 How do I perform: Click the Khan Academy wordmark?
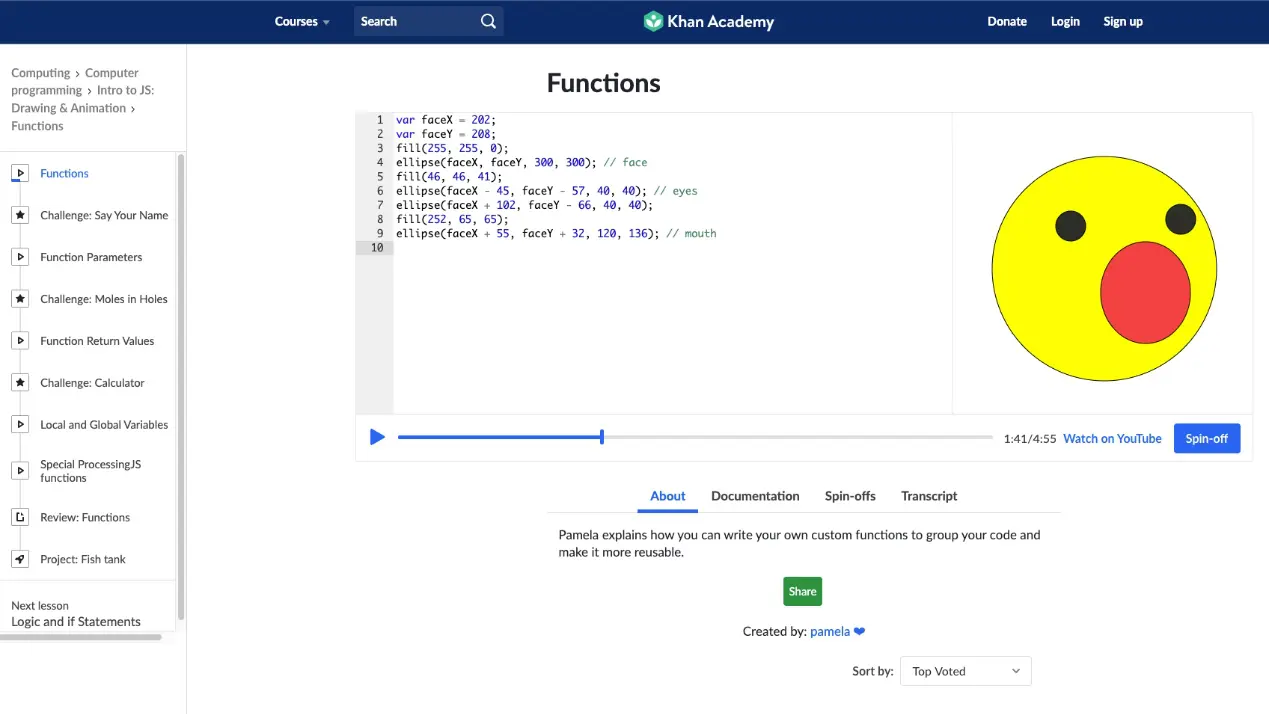click(x=720, y=21)
